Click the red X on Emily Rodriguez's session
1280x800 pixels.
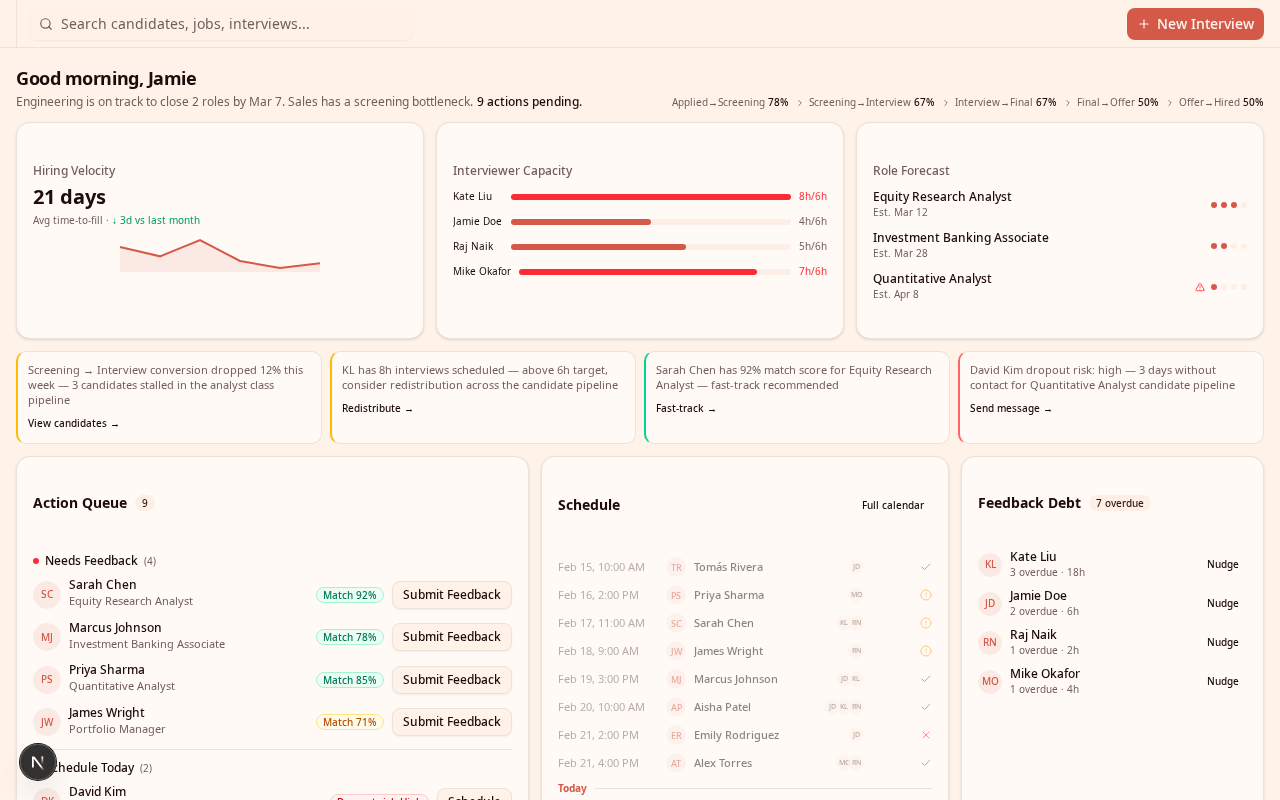point(925,733)
